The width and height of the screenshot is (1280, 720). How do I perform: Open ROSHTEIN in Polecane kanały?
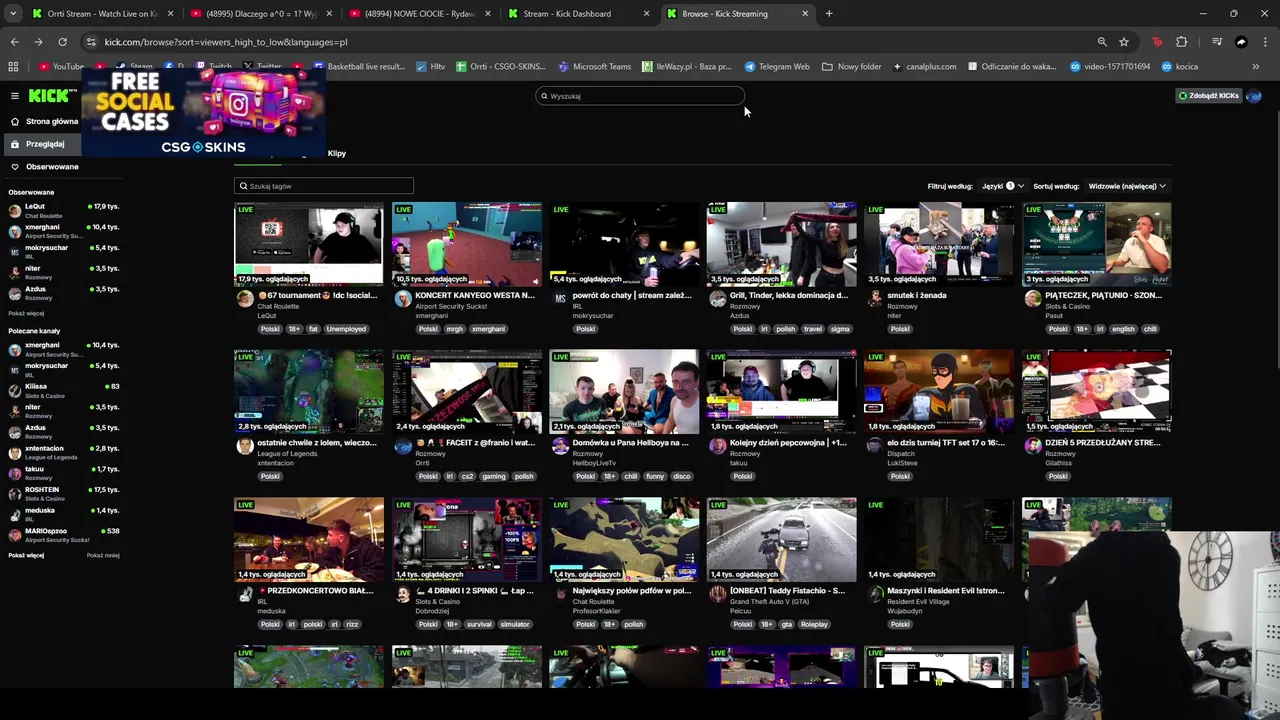pyautogui.click(x=64, y=494)
